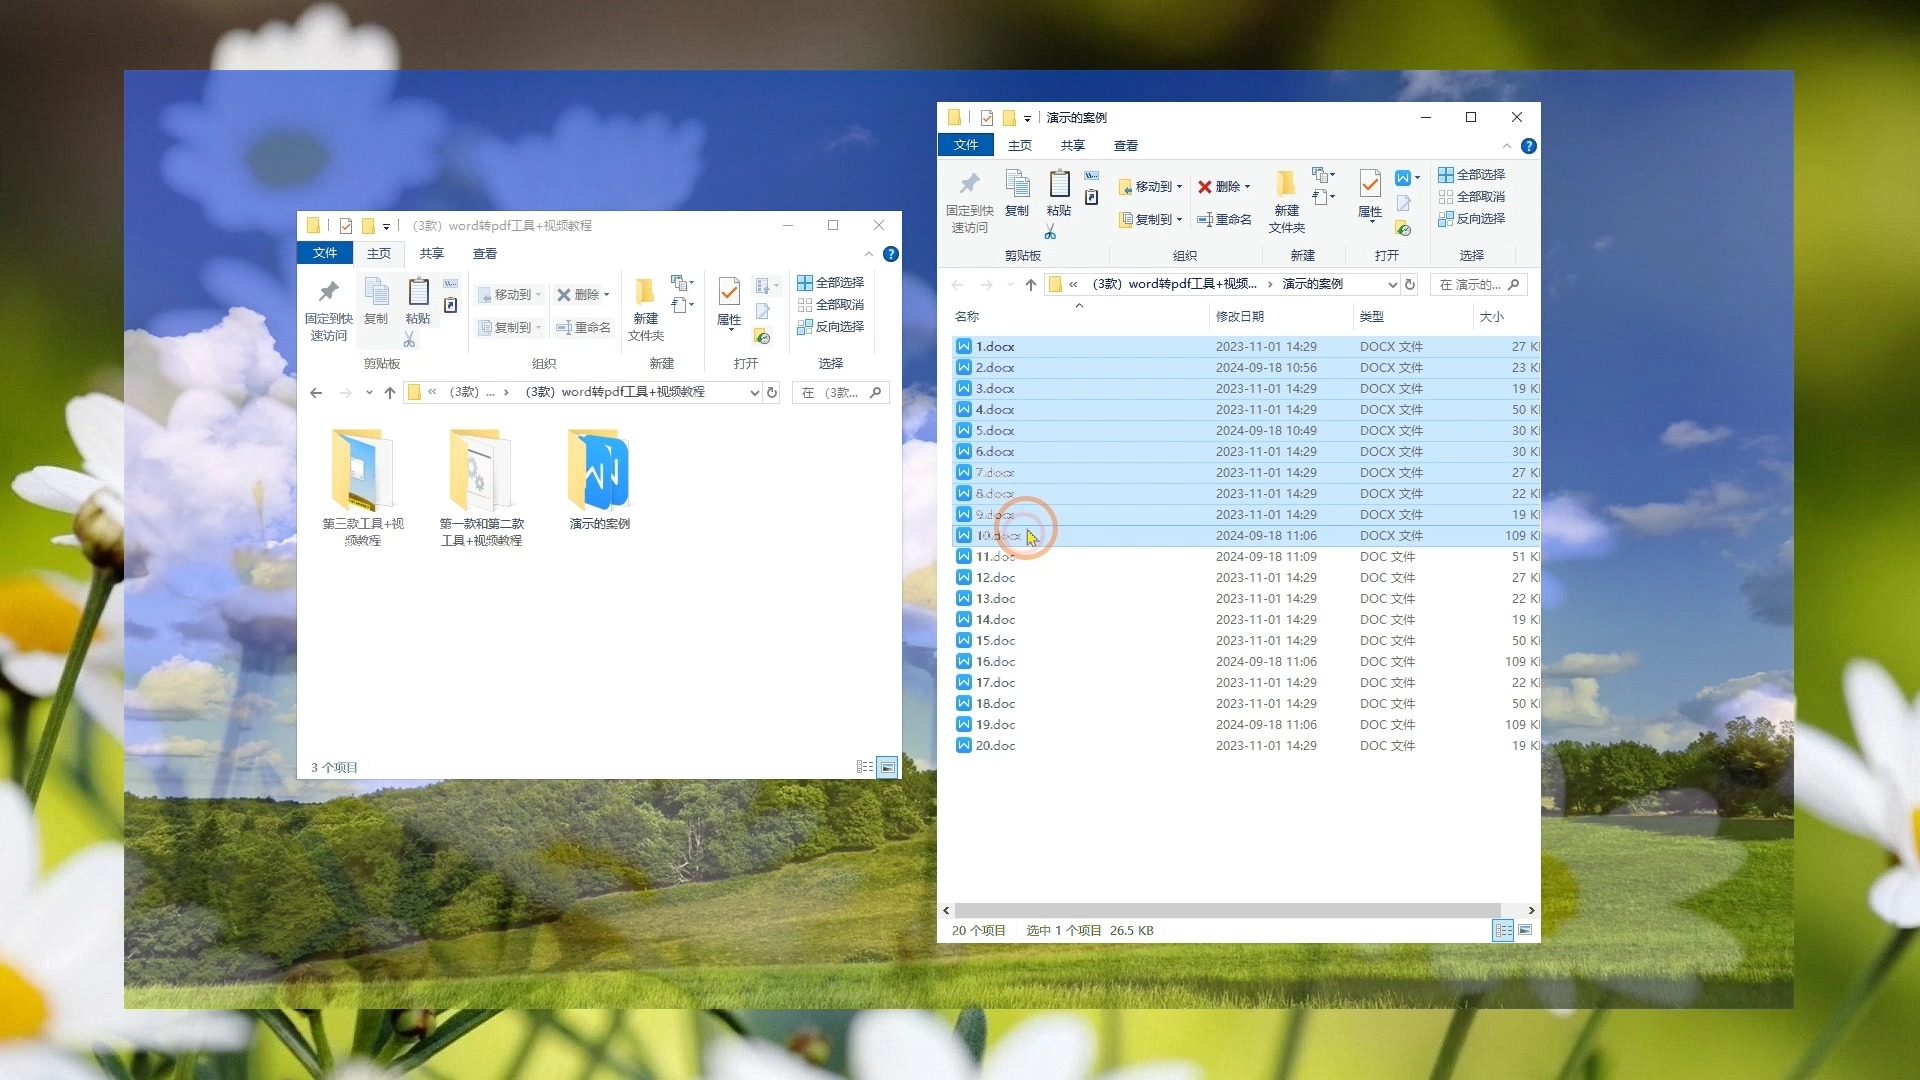Viewport: 1920px width, 1080px height.
Task: Open recent locations dropdown in left window
Action: pos(369,393)
